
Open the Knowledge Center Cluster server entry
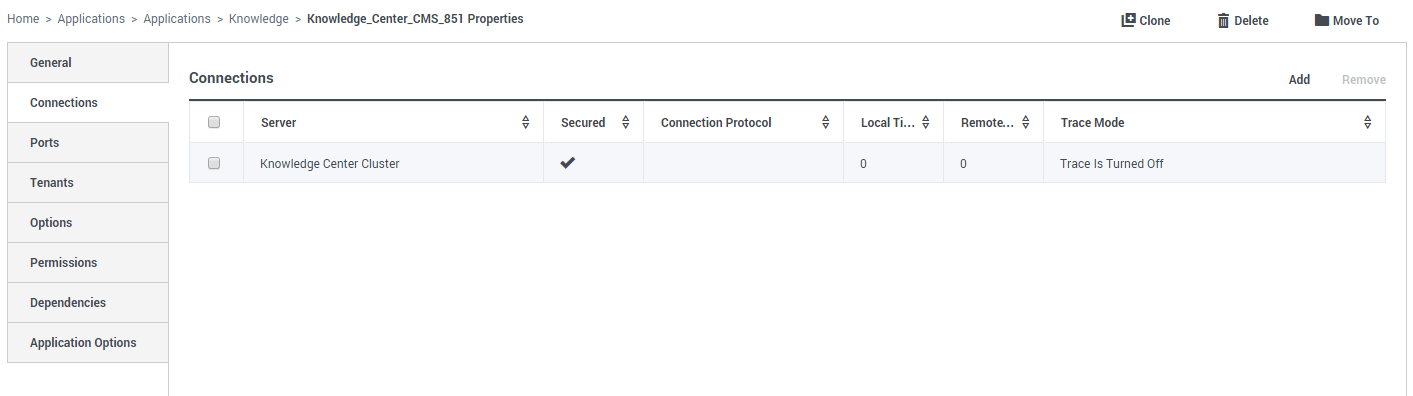[x=330, y=164]
